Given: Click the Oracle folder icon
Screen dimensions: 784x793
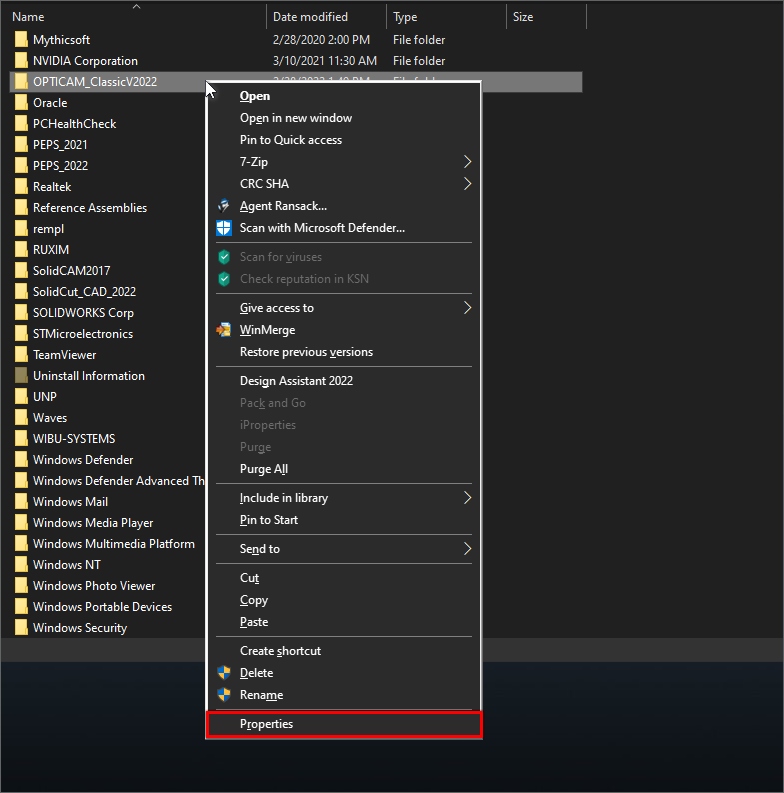Looking at the screenshot, I should pyautogui.click(x=21, y=103).
